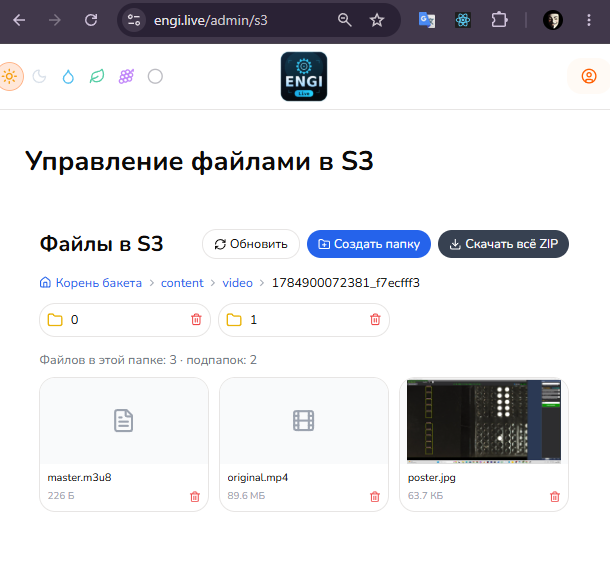Click the browser forward arrow

click(55, 20)
